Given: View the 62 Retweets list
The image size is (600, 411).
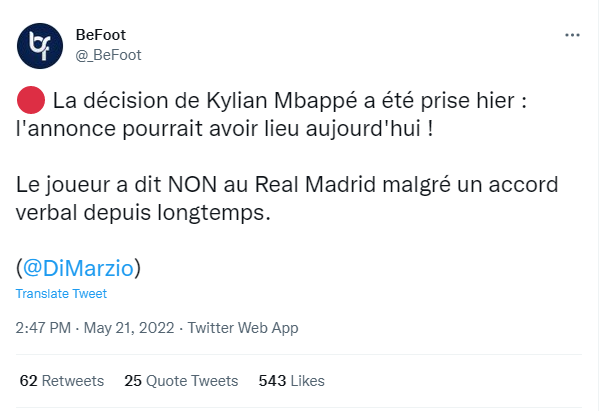Looking at the screenshot, I should coord(61,381).
